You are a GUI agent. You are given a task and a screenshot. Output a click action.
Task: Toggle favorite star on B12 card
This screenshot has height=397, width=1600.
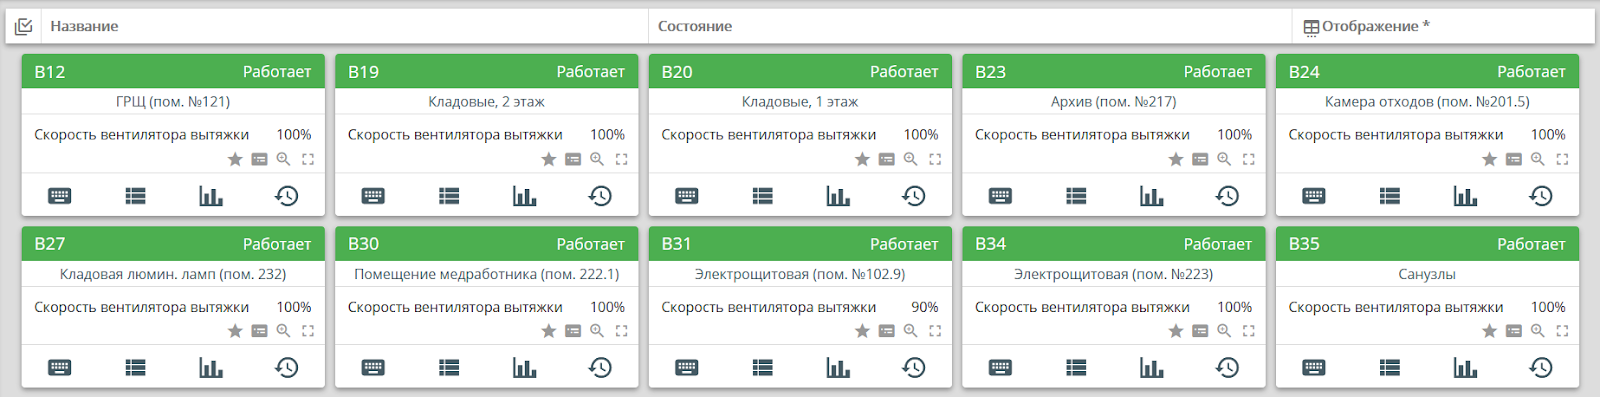point(235,159)
